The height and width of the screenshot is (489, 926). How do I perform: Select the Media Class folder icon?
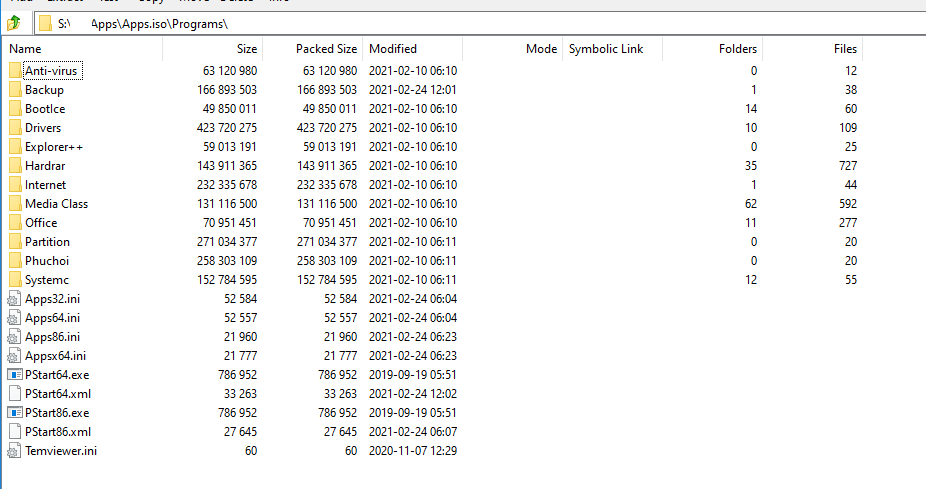pyautogui.click(x=15, y=204)
